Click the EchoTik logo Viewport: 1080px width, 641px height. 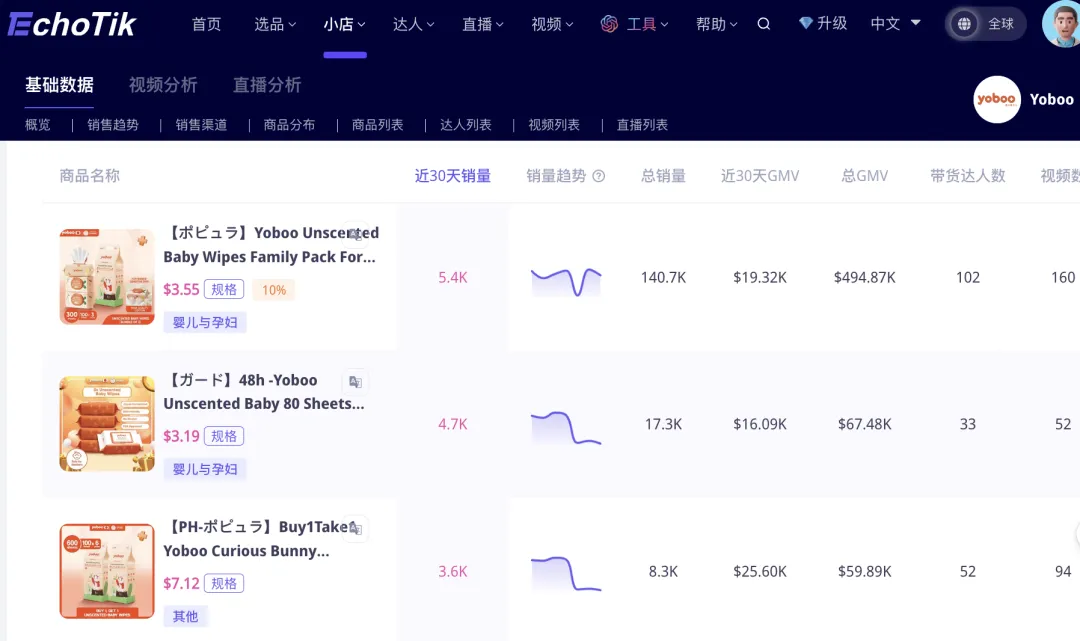(x=72, y=25)
